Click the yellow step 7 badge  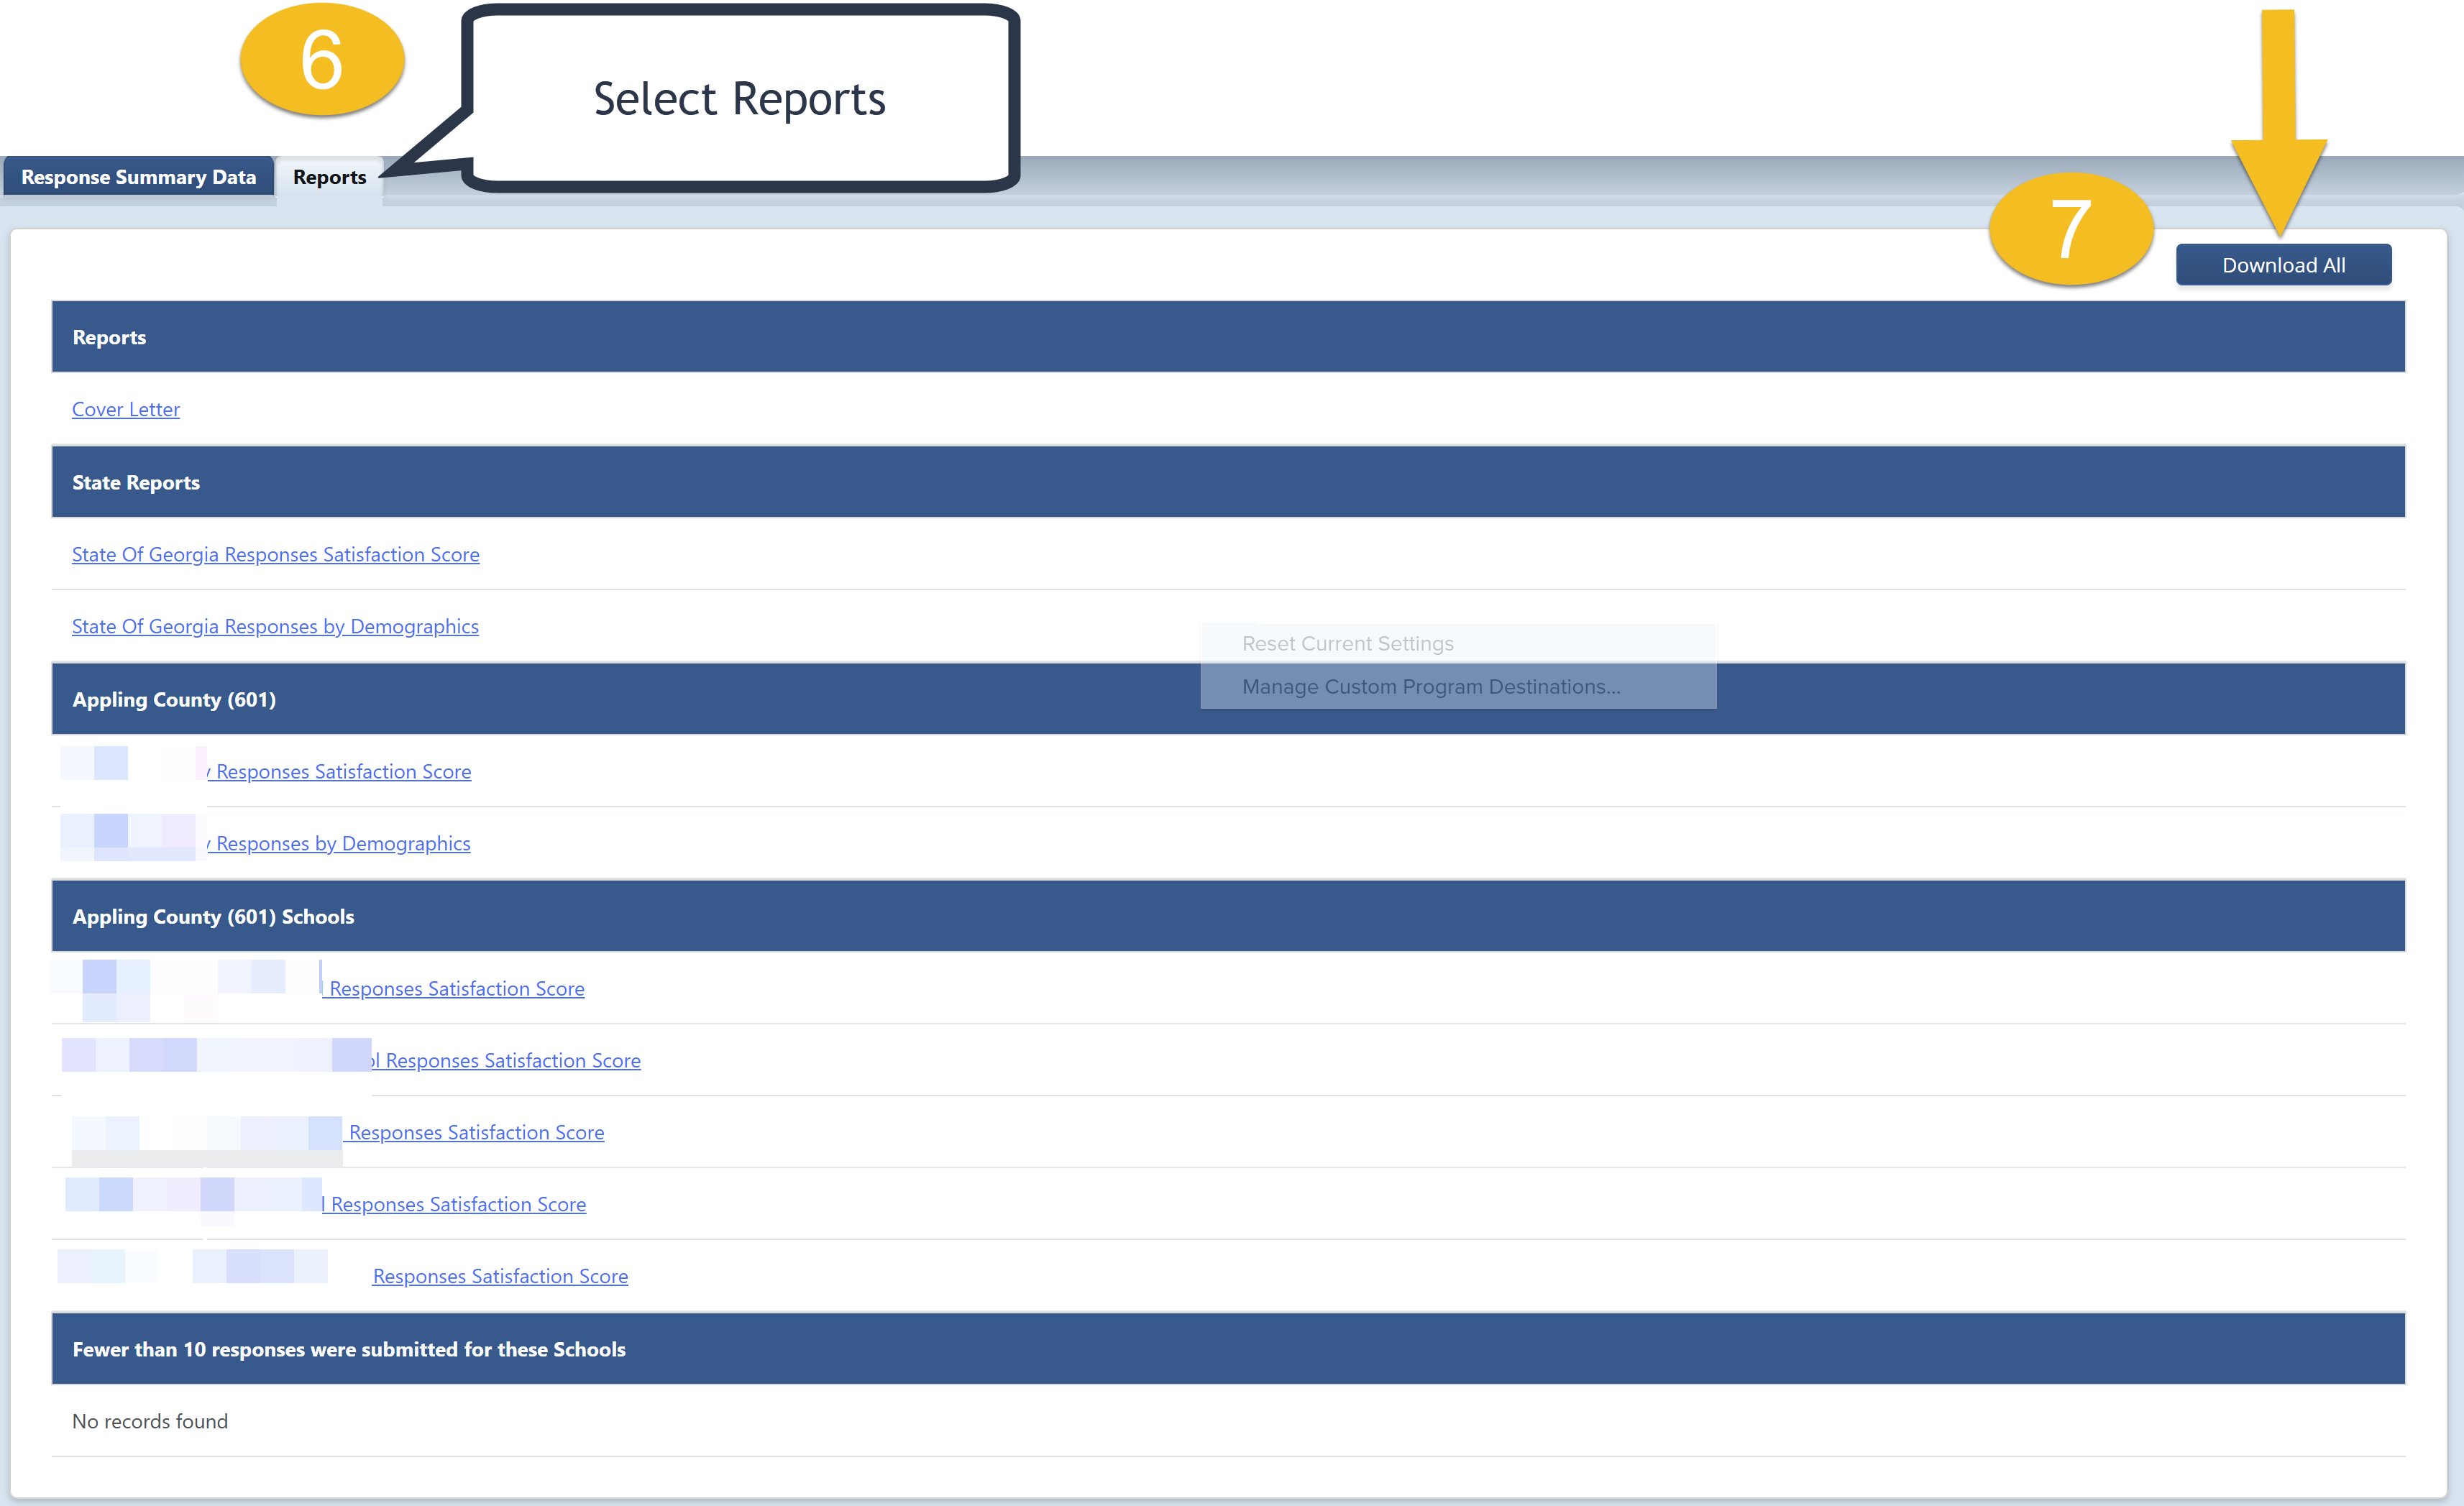click(x=2070, y=228)
